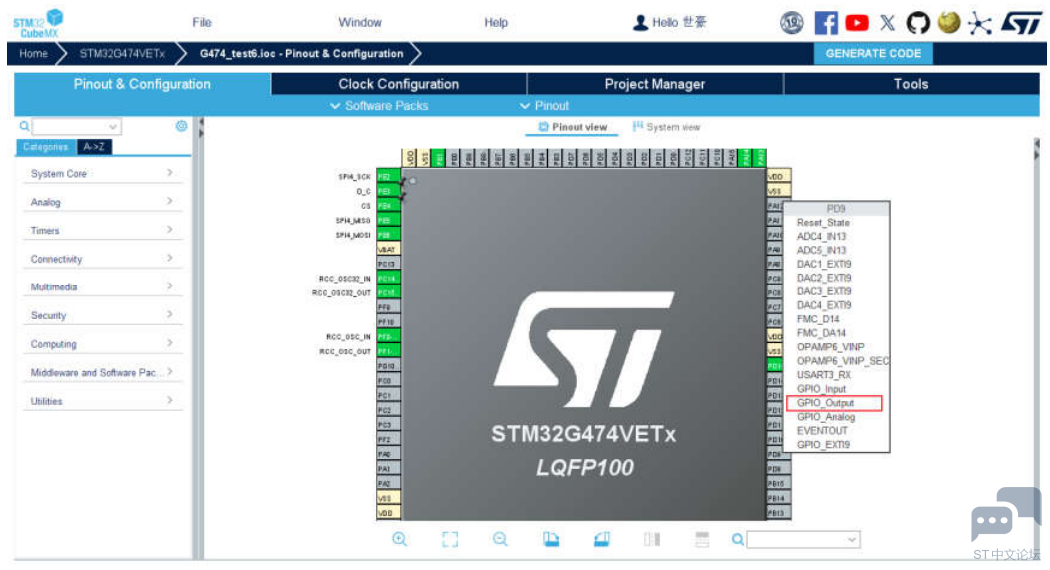This screenshot has height=570, width=1050.
Task: Switch to Clock Configuration tab
Action: coord(398,84)
